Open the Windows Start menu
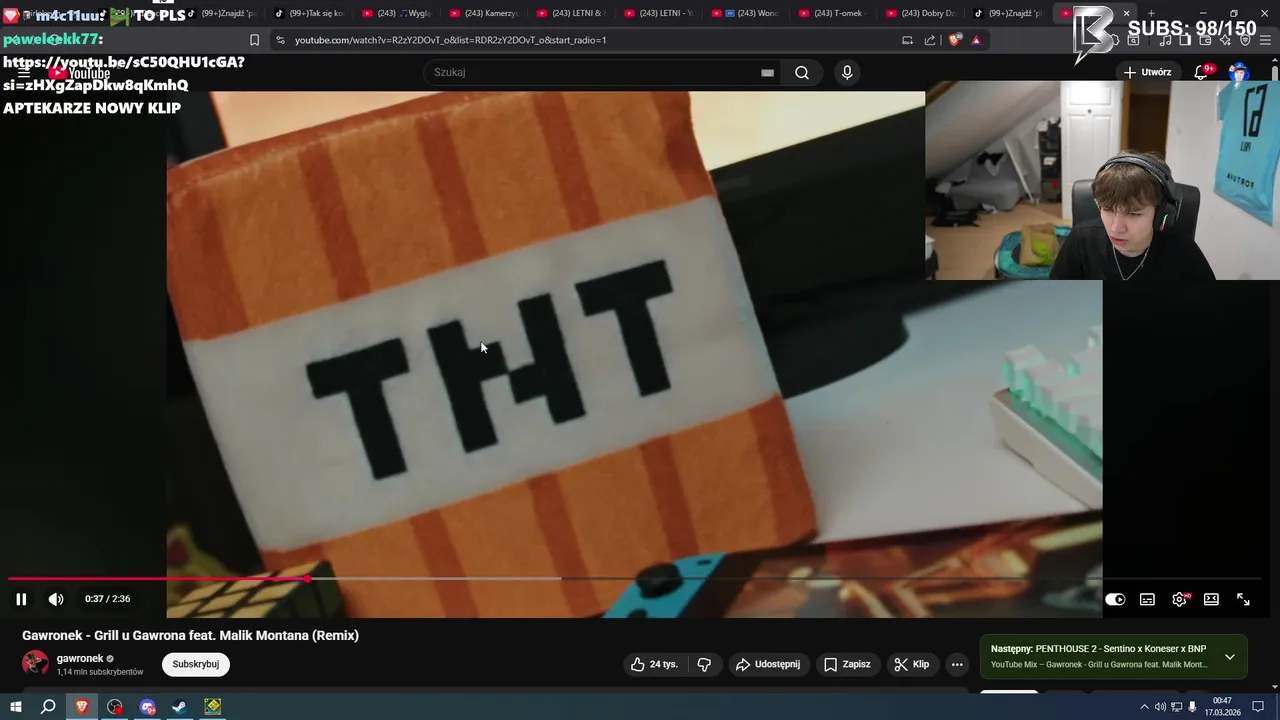 (15, 706)
